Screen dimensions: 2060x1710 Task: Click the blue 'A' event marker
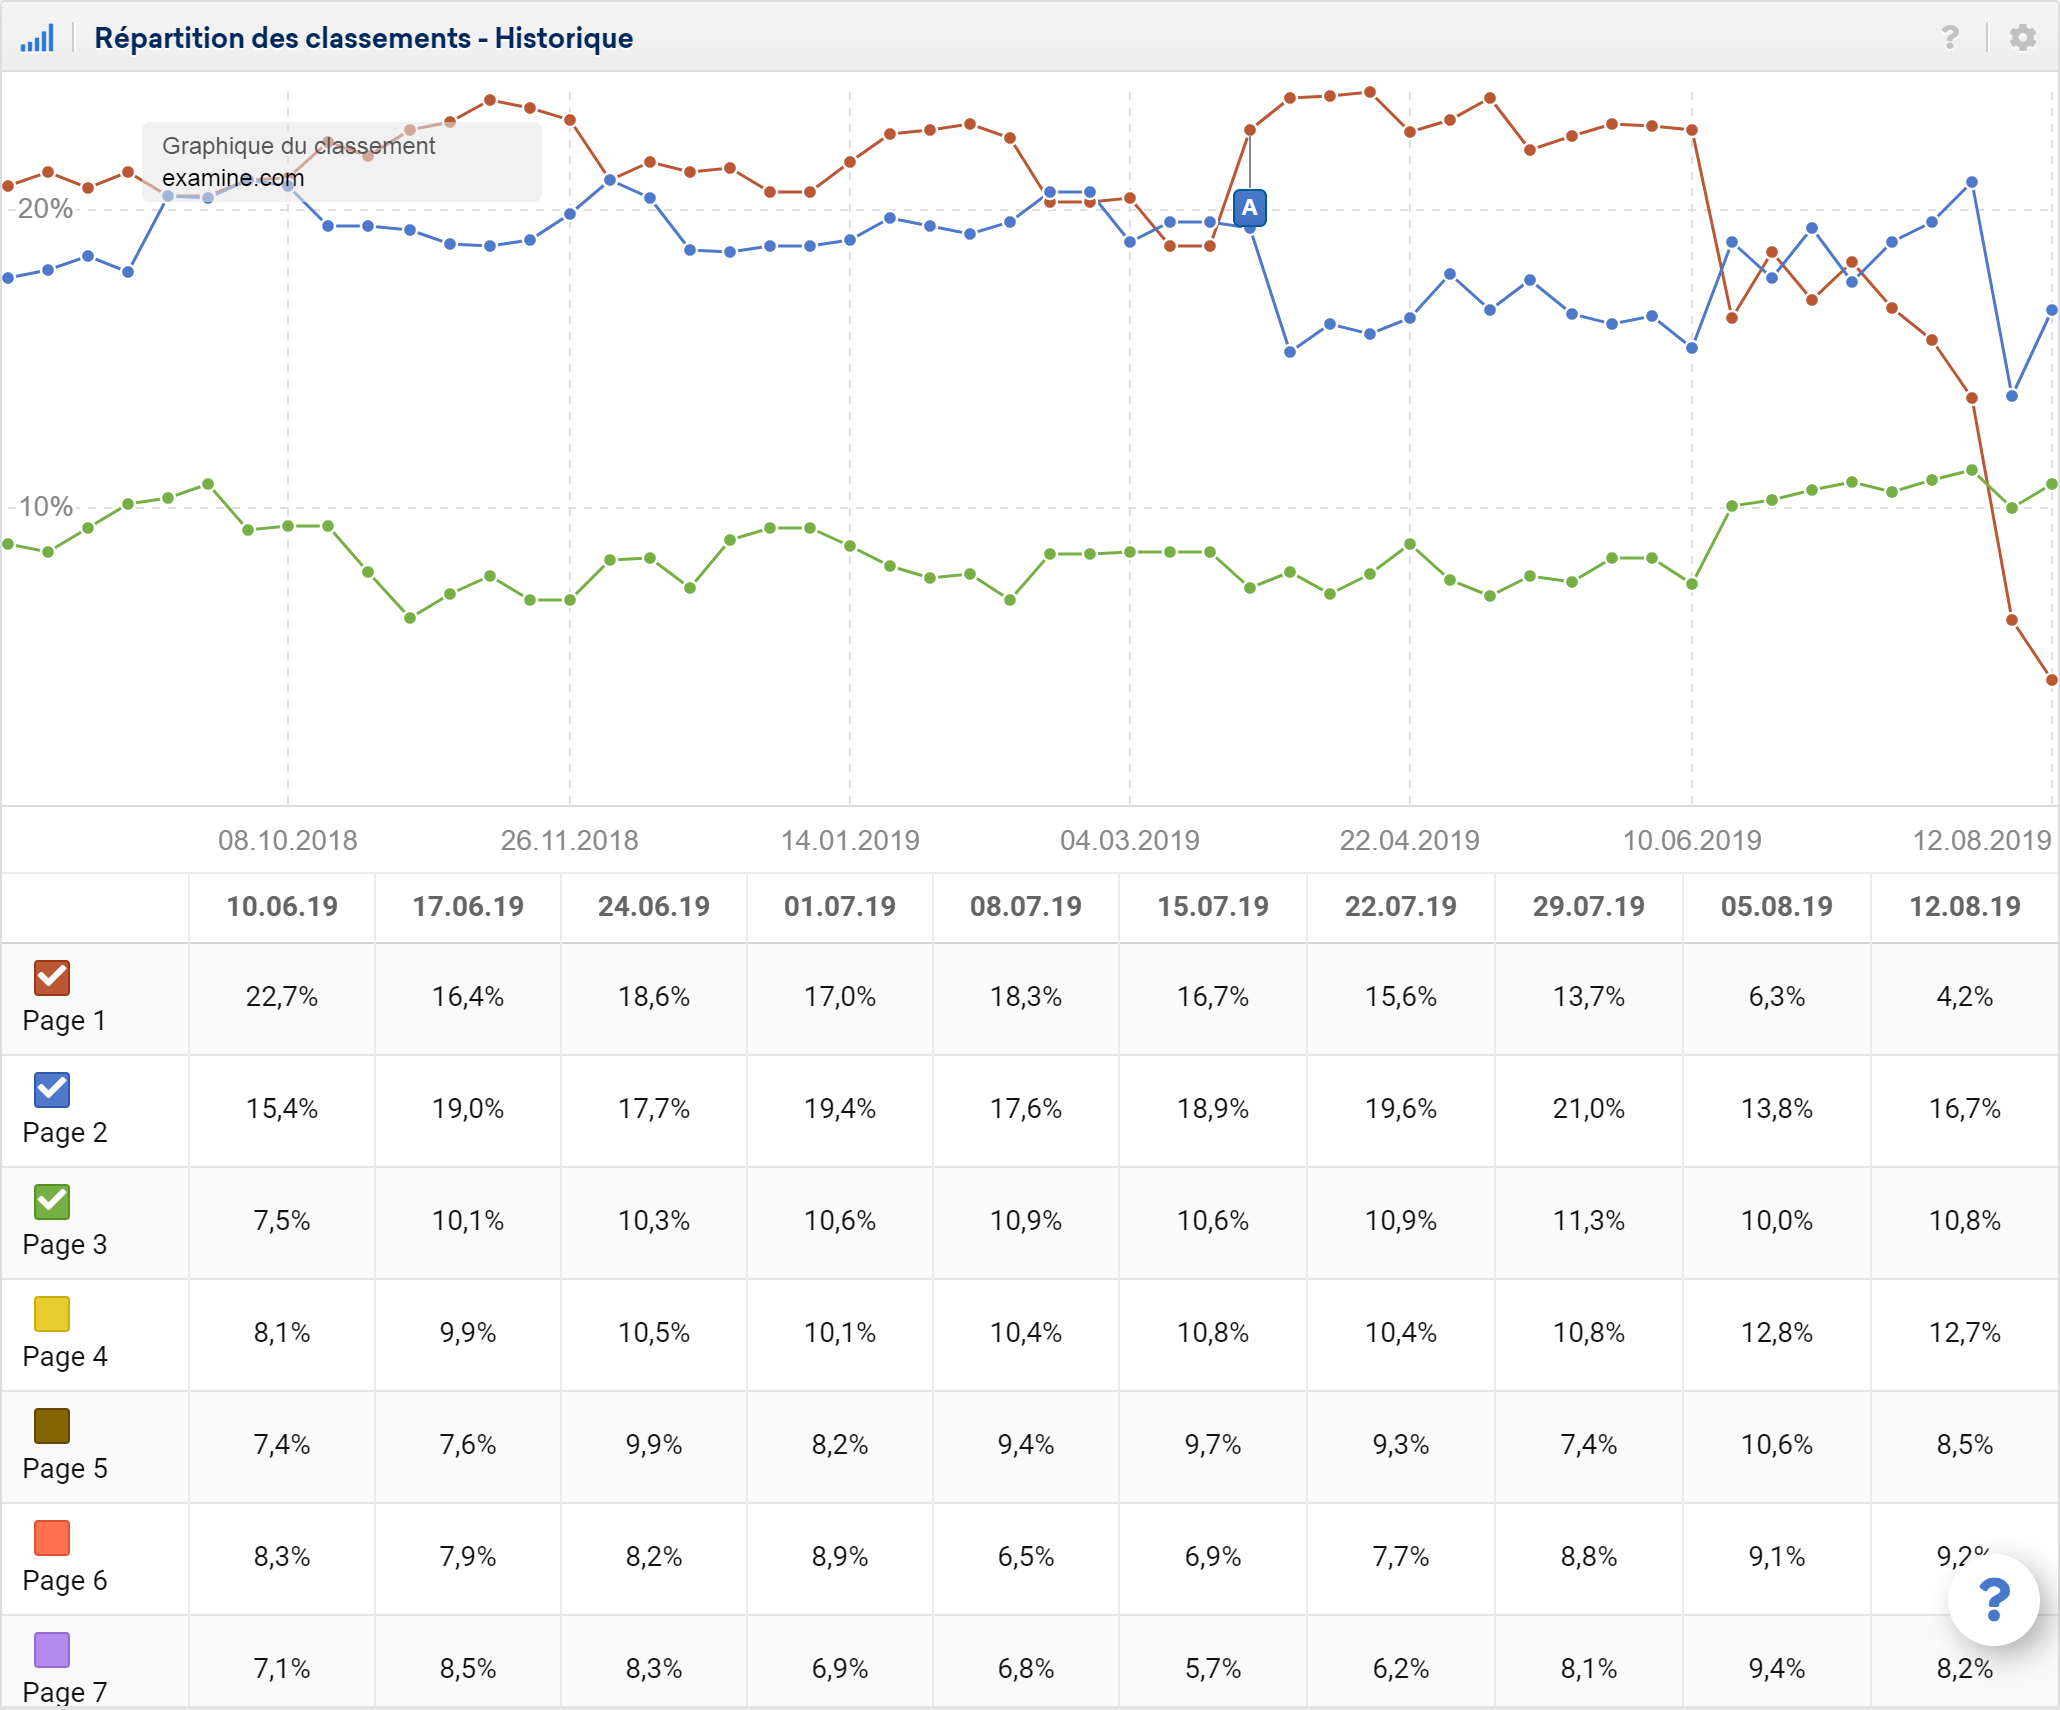1249,208
